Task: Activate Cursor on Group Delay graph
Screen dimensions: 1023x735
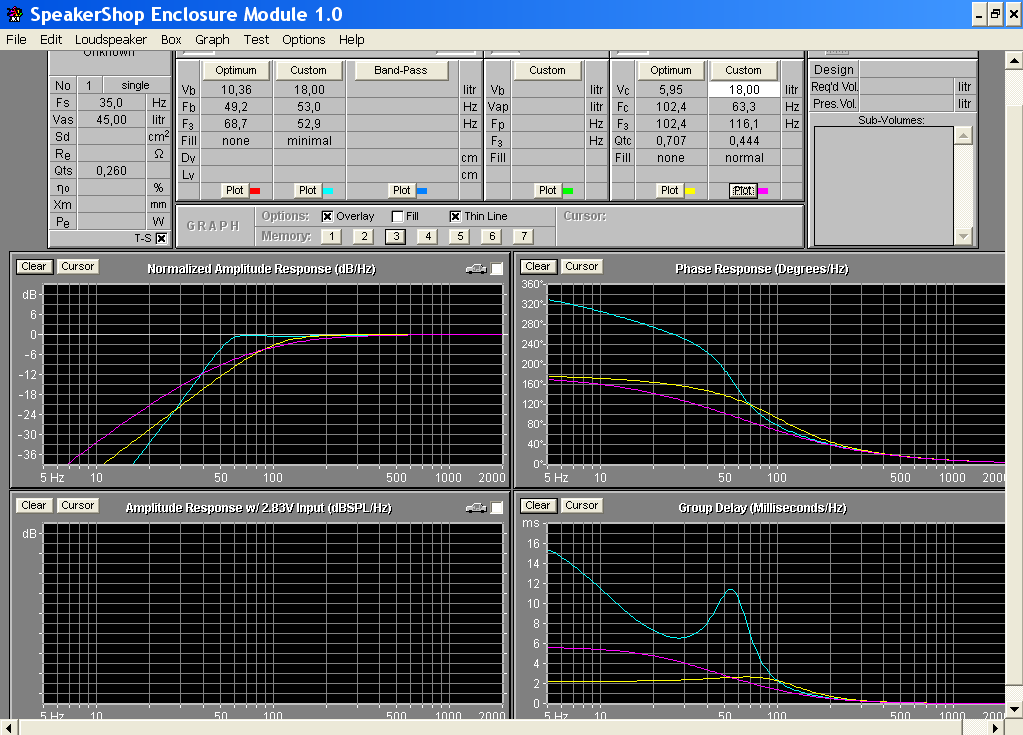Action: coord(581,505)
